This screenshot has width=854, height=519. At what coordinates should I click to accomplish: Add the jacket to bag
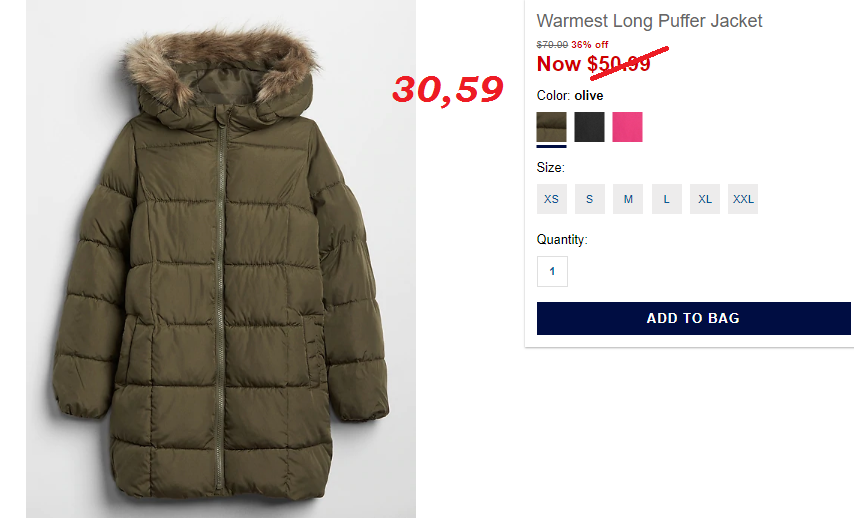[x=693, y=319]
